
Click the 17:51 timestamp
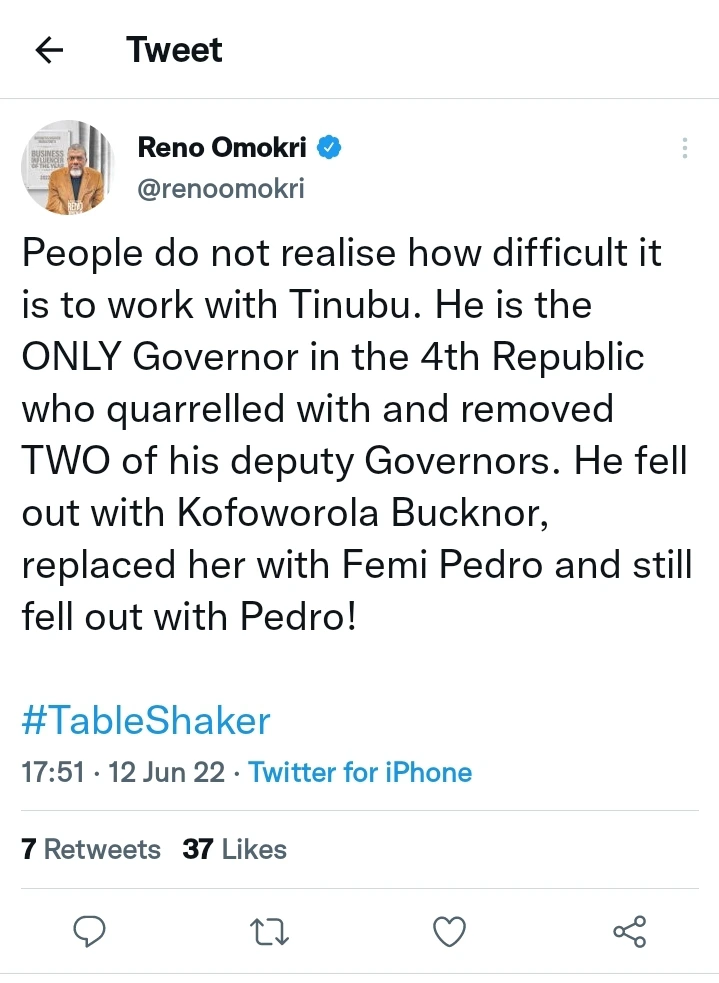(53, 772)
